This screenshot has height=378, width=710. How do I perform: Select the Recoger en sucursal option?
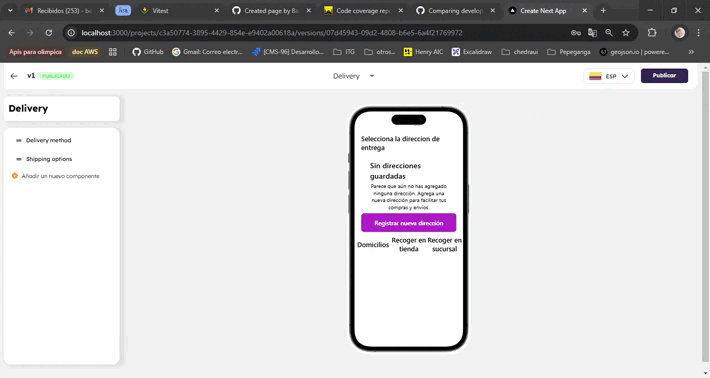445,244
